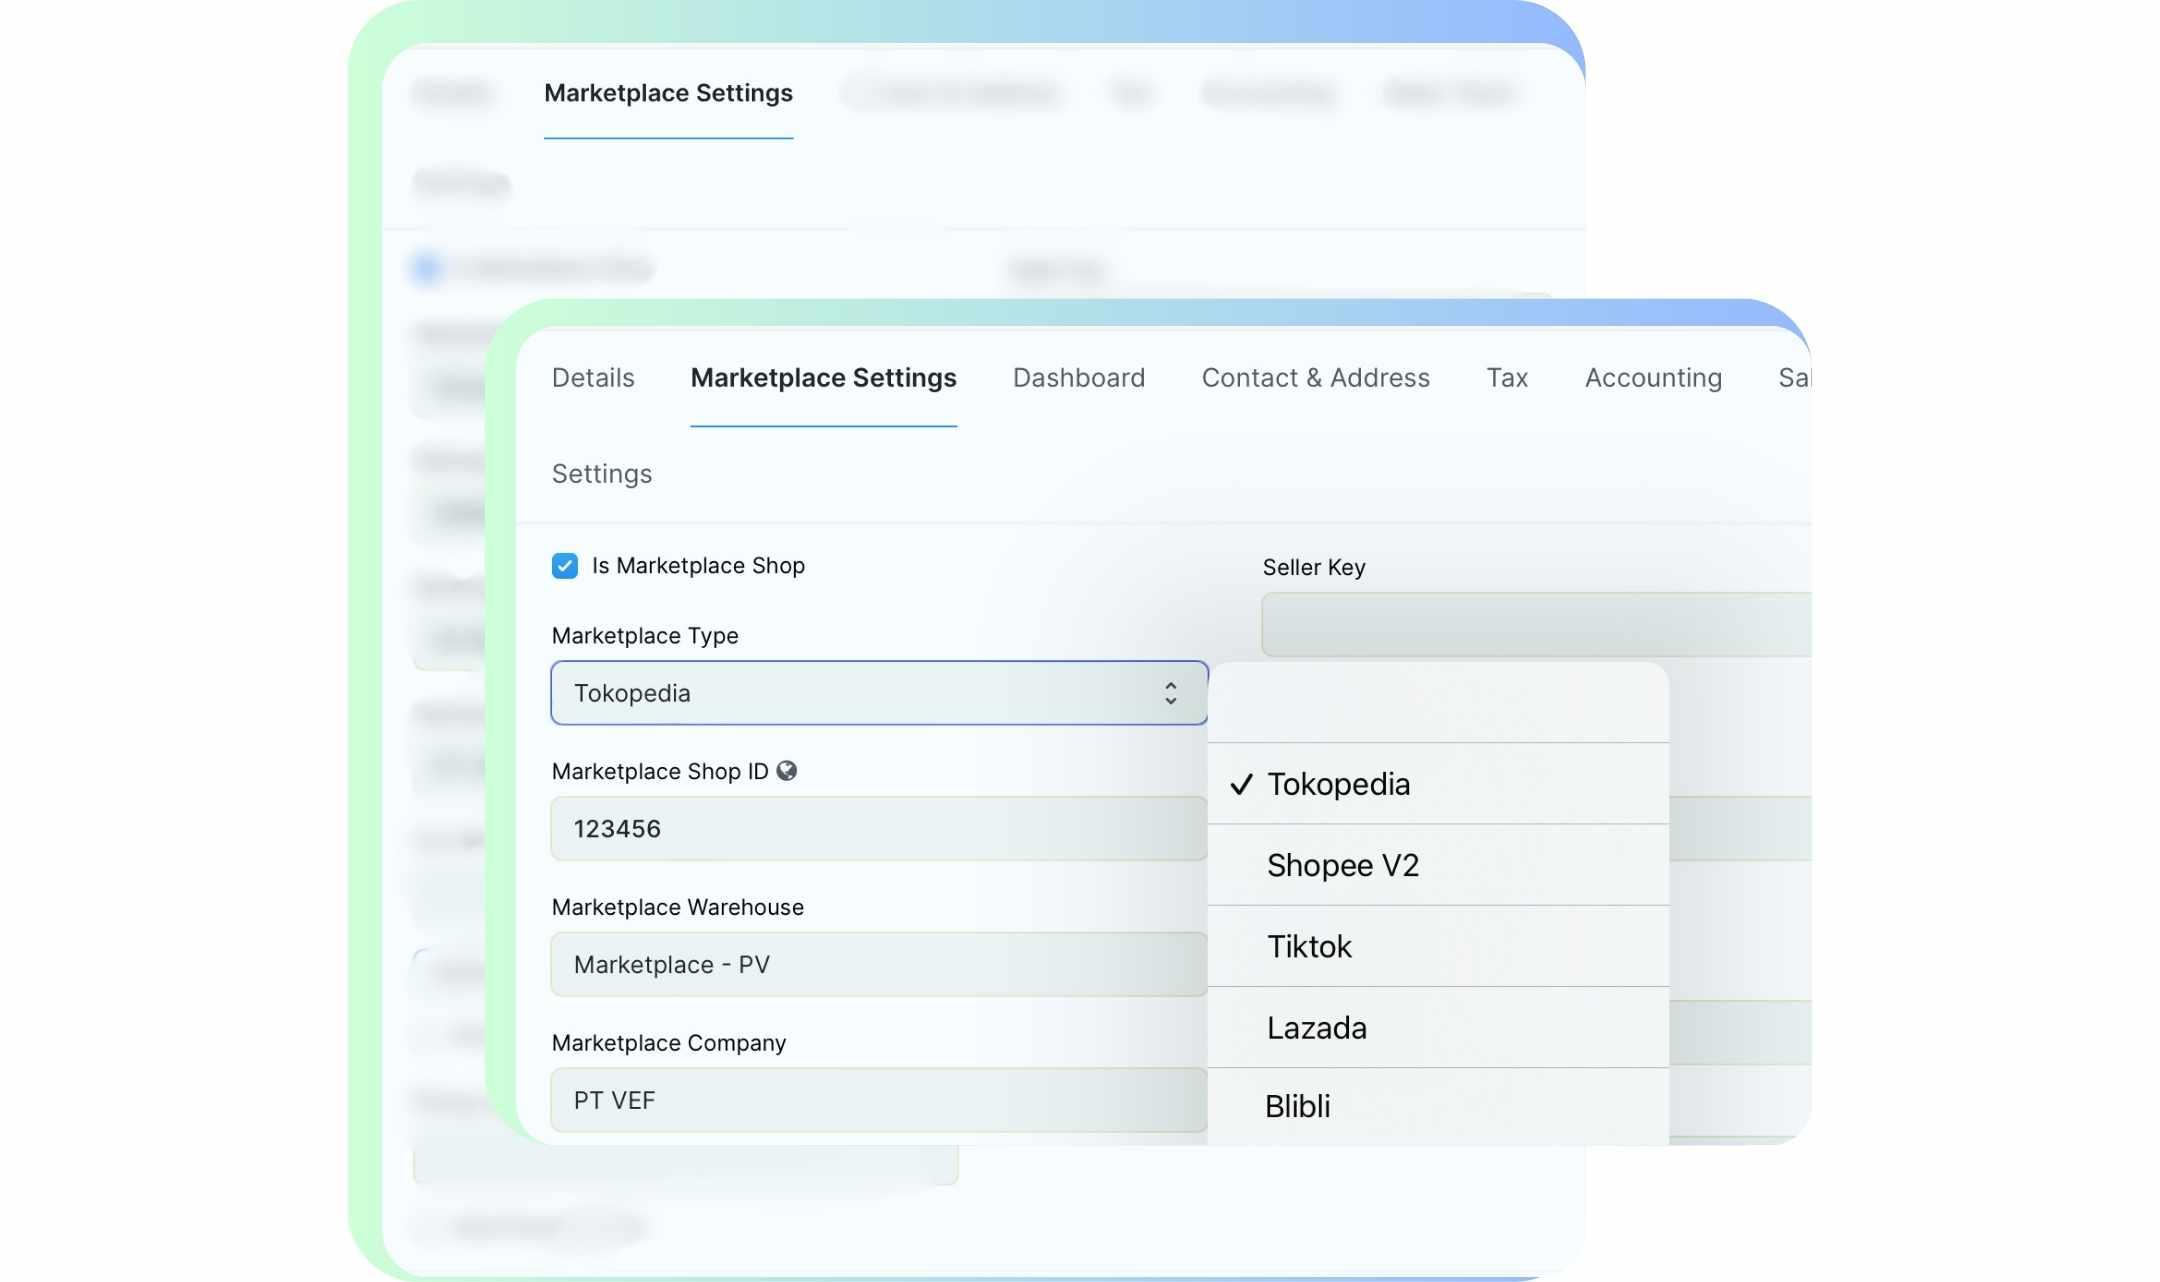The width and height of the screenshot is (2160, 1282).
Task: Select Blibli marketplace option
Action: point(1297,1106)
